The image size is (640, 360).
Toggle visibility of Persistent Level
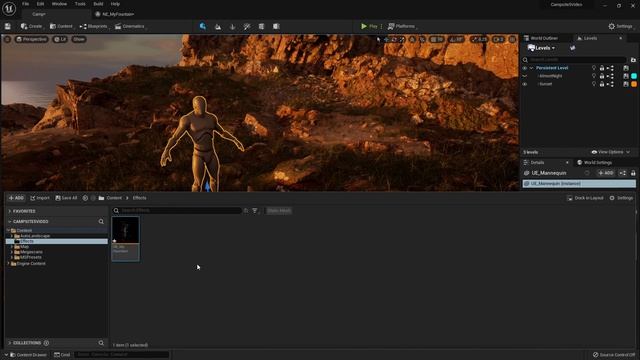click(x=525, y=68)
